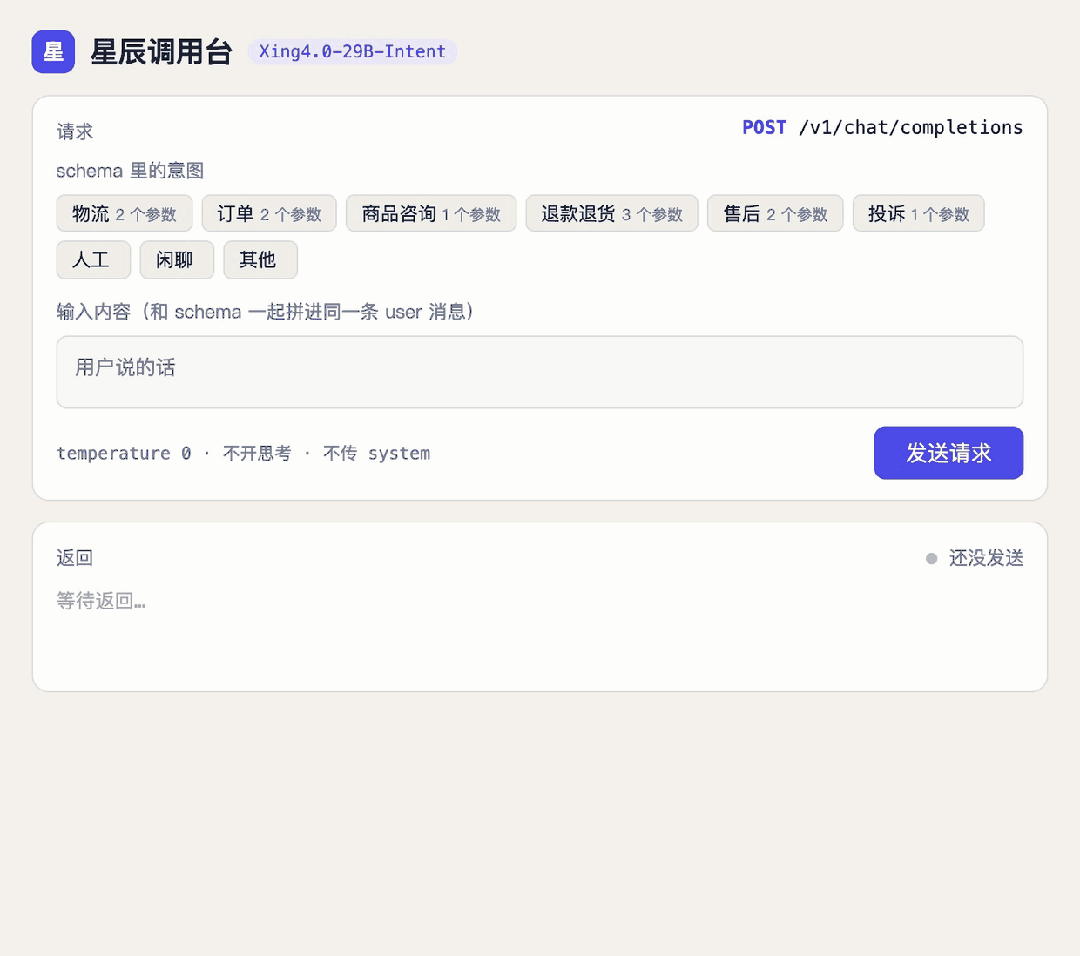Click the 星辰调用台 title
This screenshot has width=1080, height=956.
tap(161, 52)
